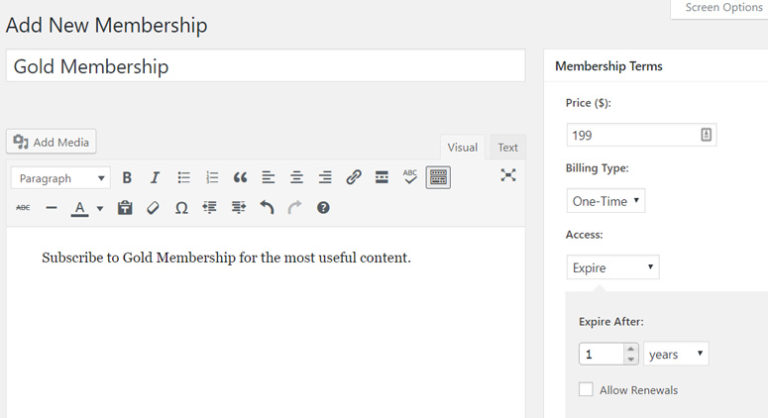Screen dimensions: 768x418
Task: Insert a Read More tag
Action: click(x=381, y=178)
